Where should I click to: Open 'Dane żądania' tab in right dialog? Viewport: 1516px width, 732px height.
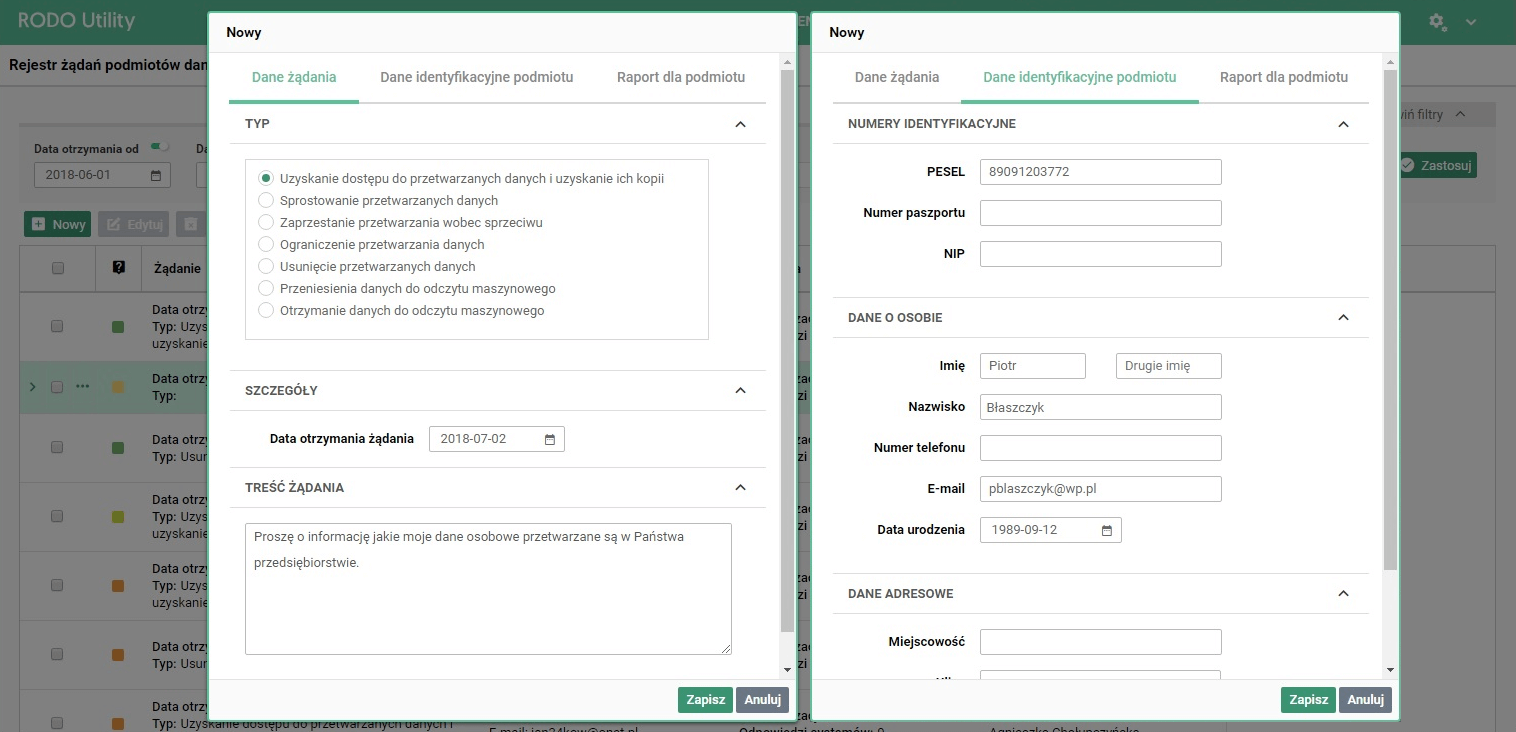[x=897, y=77]
